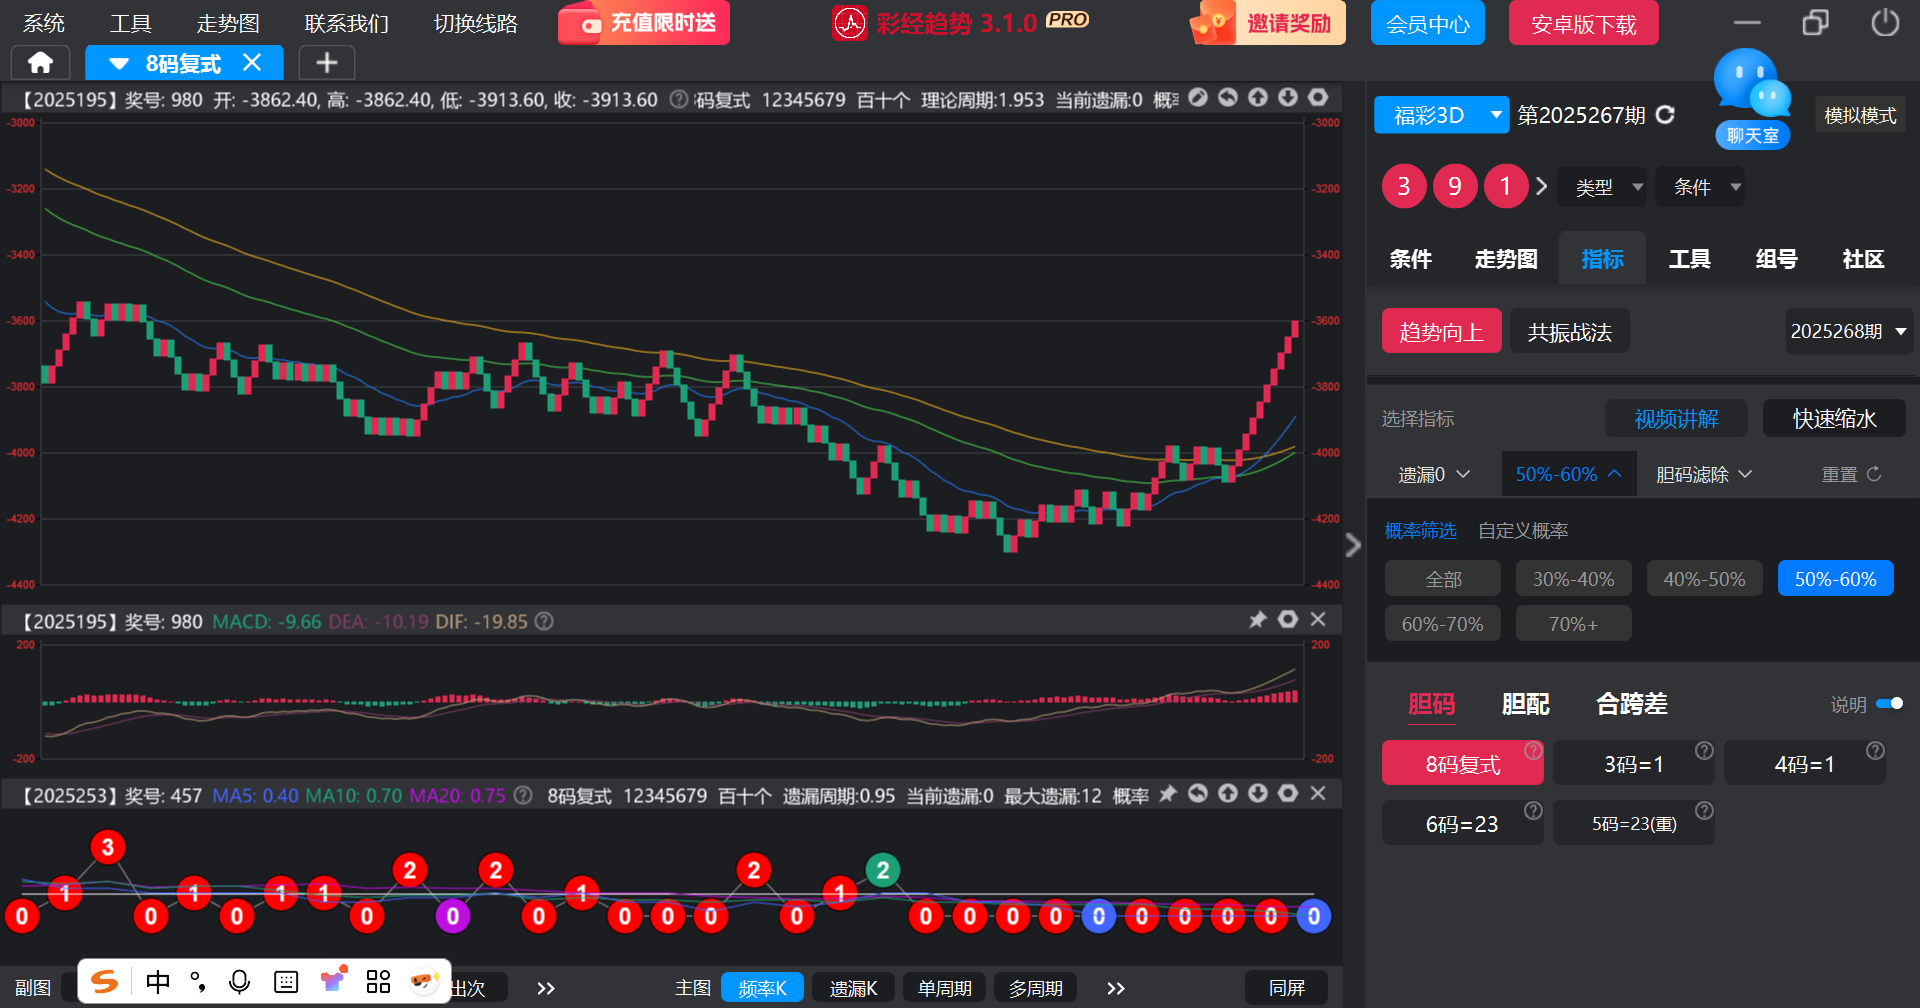This screenshot has height=1008, width=1920.
Task: Click the help icon next to 8码复式 button
Action: [x=1533, y=750]
